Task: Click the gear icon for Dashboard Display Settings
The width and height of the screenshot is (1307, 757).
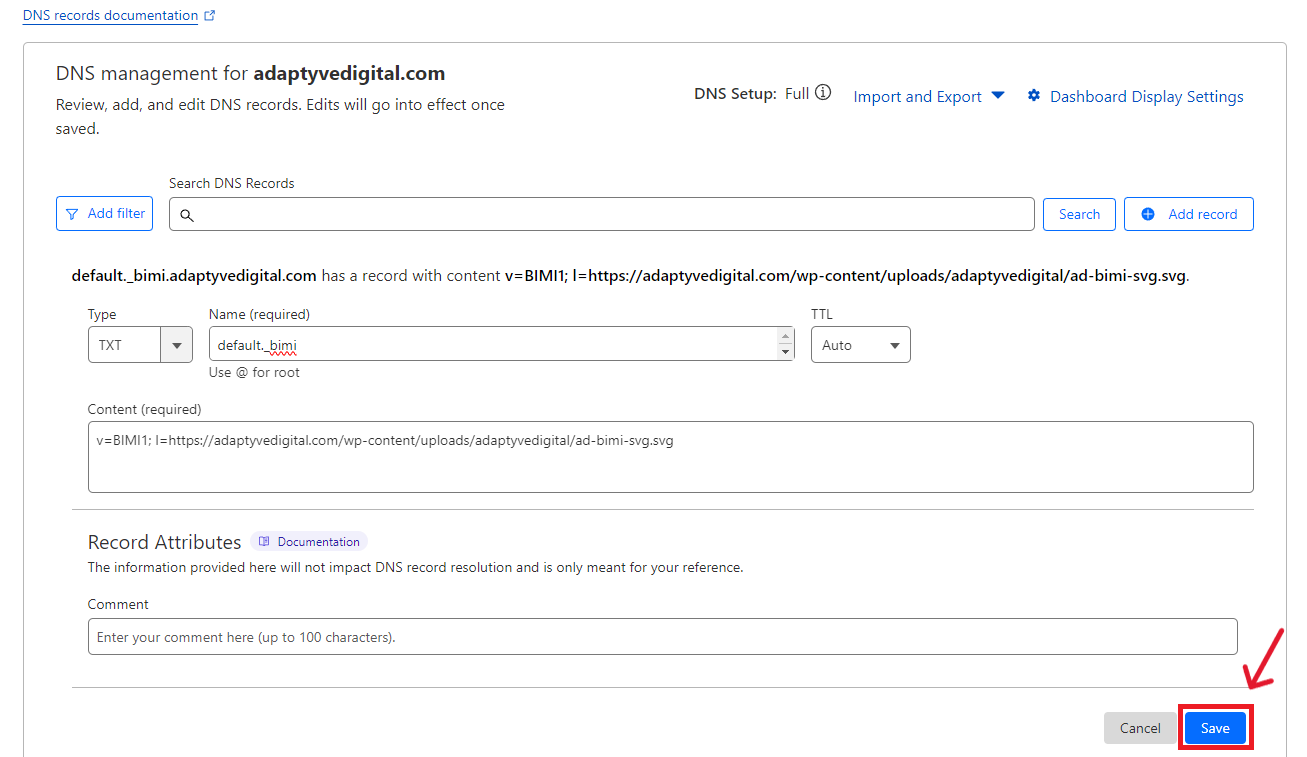Action: (1034, 96)
